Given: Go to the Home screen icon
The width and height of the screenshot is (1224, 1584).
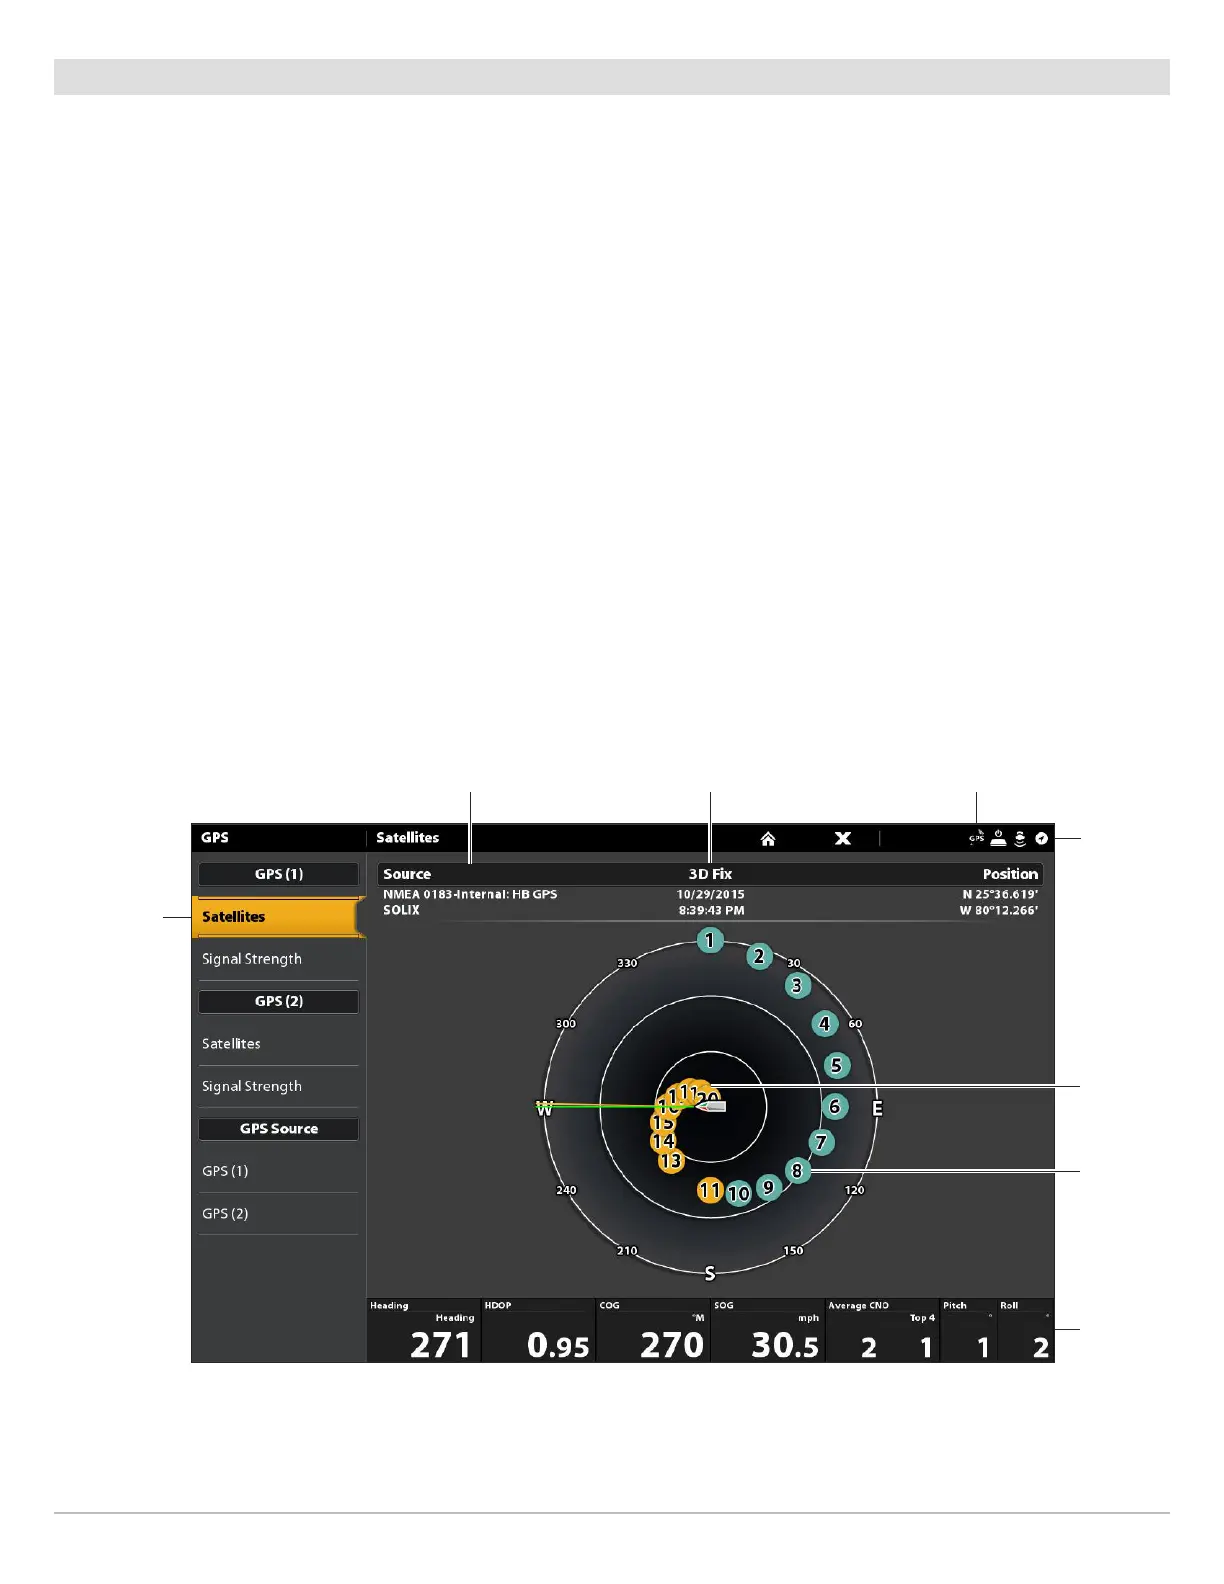Looking at the screenshot, I should 768,839.
